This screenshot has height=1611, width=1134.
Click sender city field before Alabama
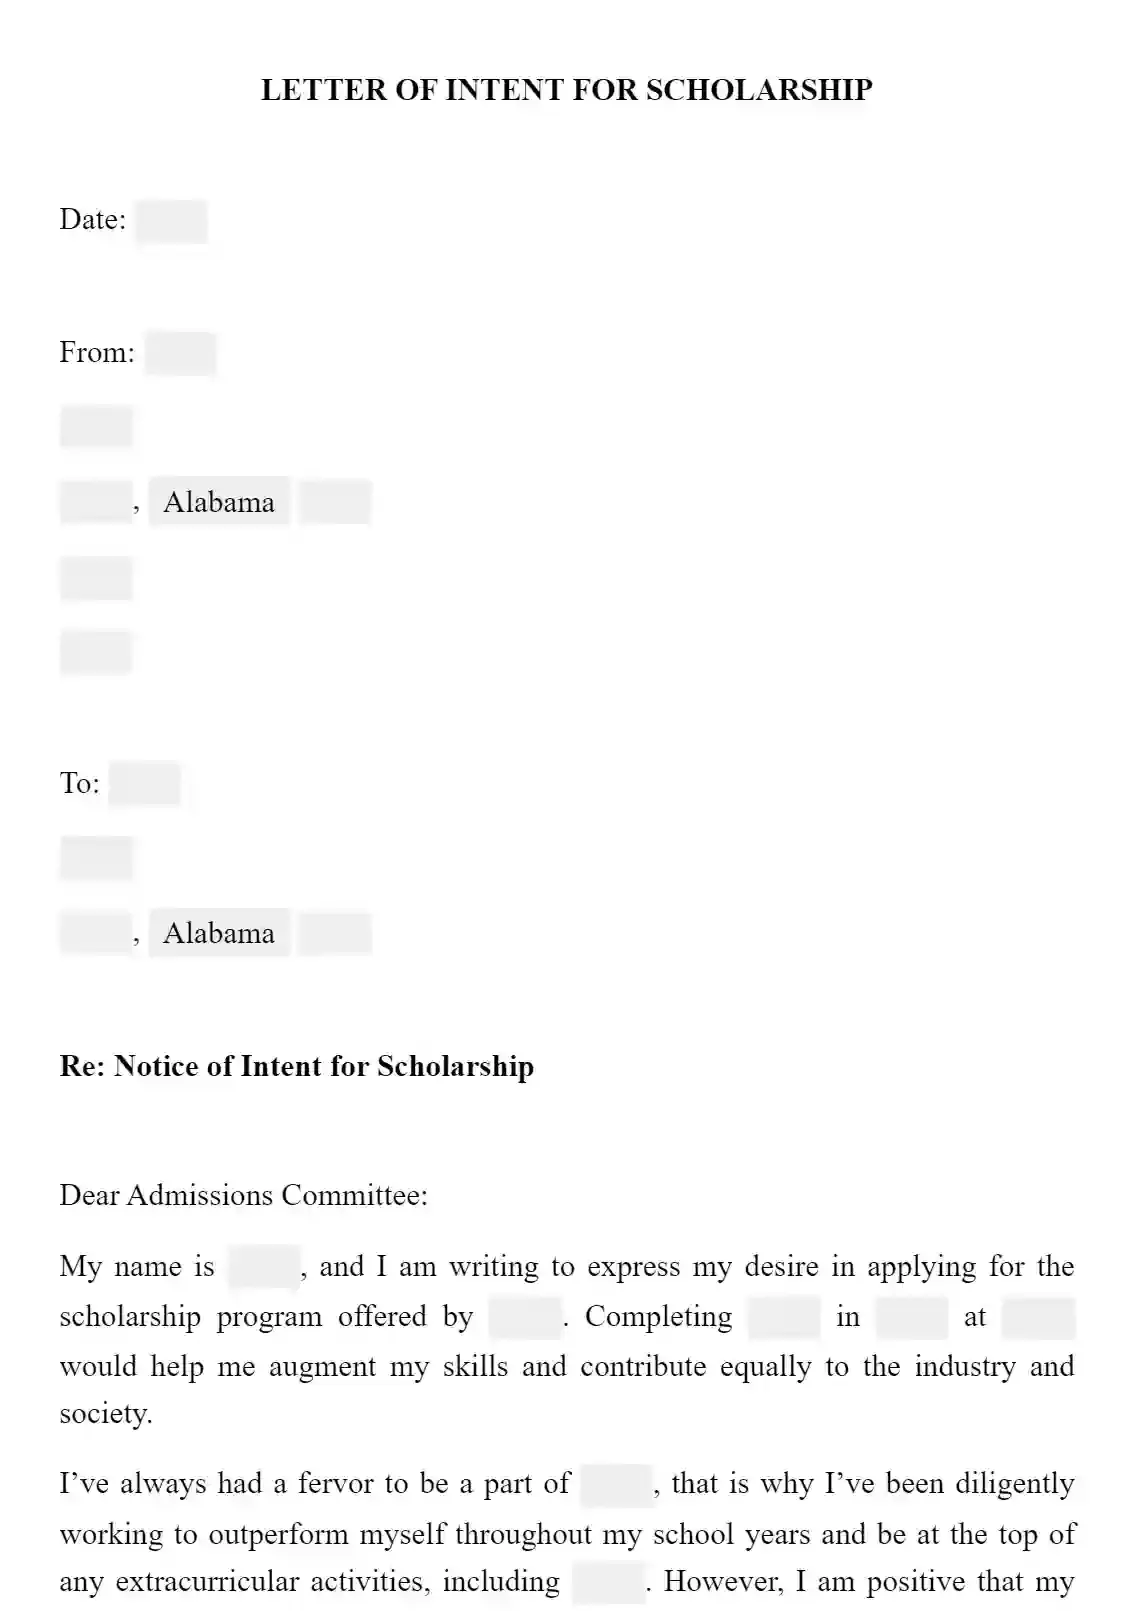(96, 502)
